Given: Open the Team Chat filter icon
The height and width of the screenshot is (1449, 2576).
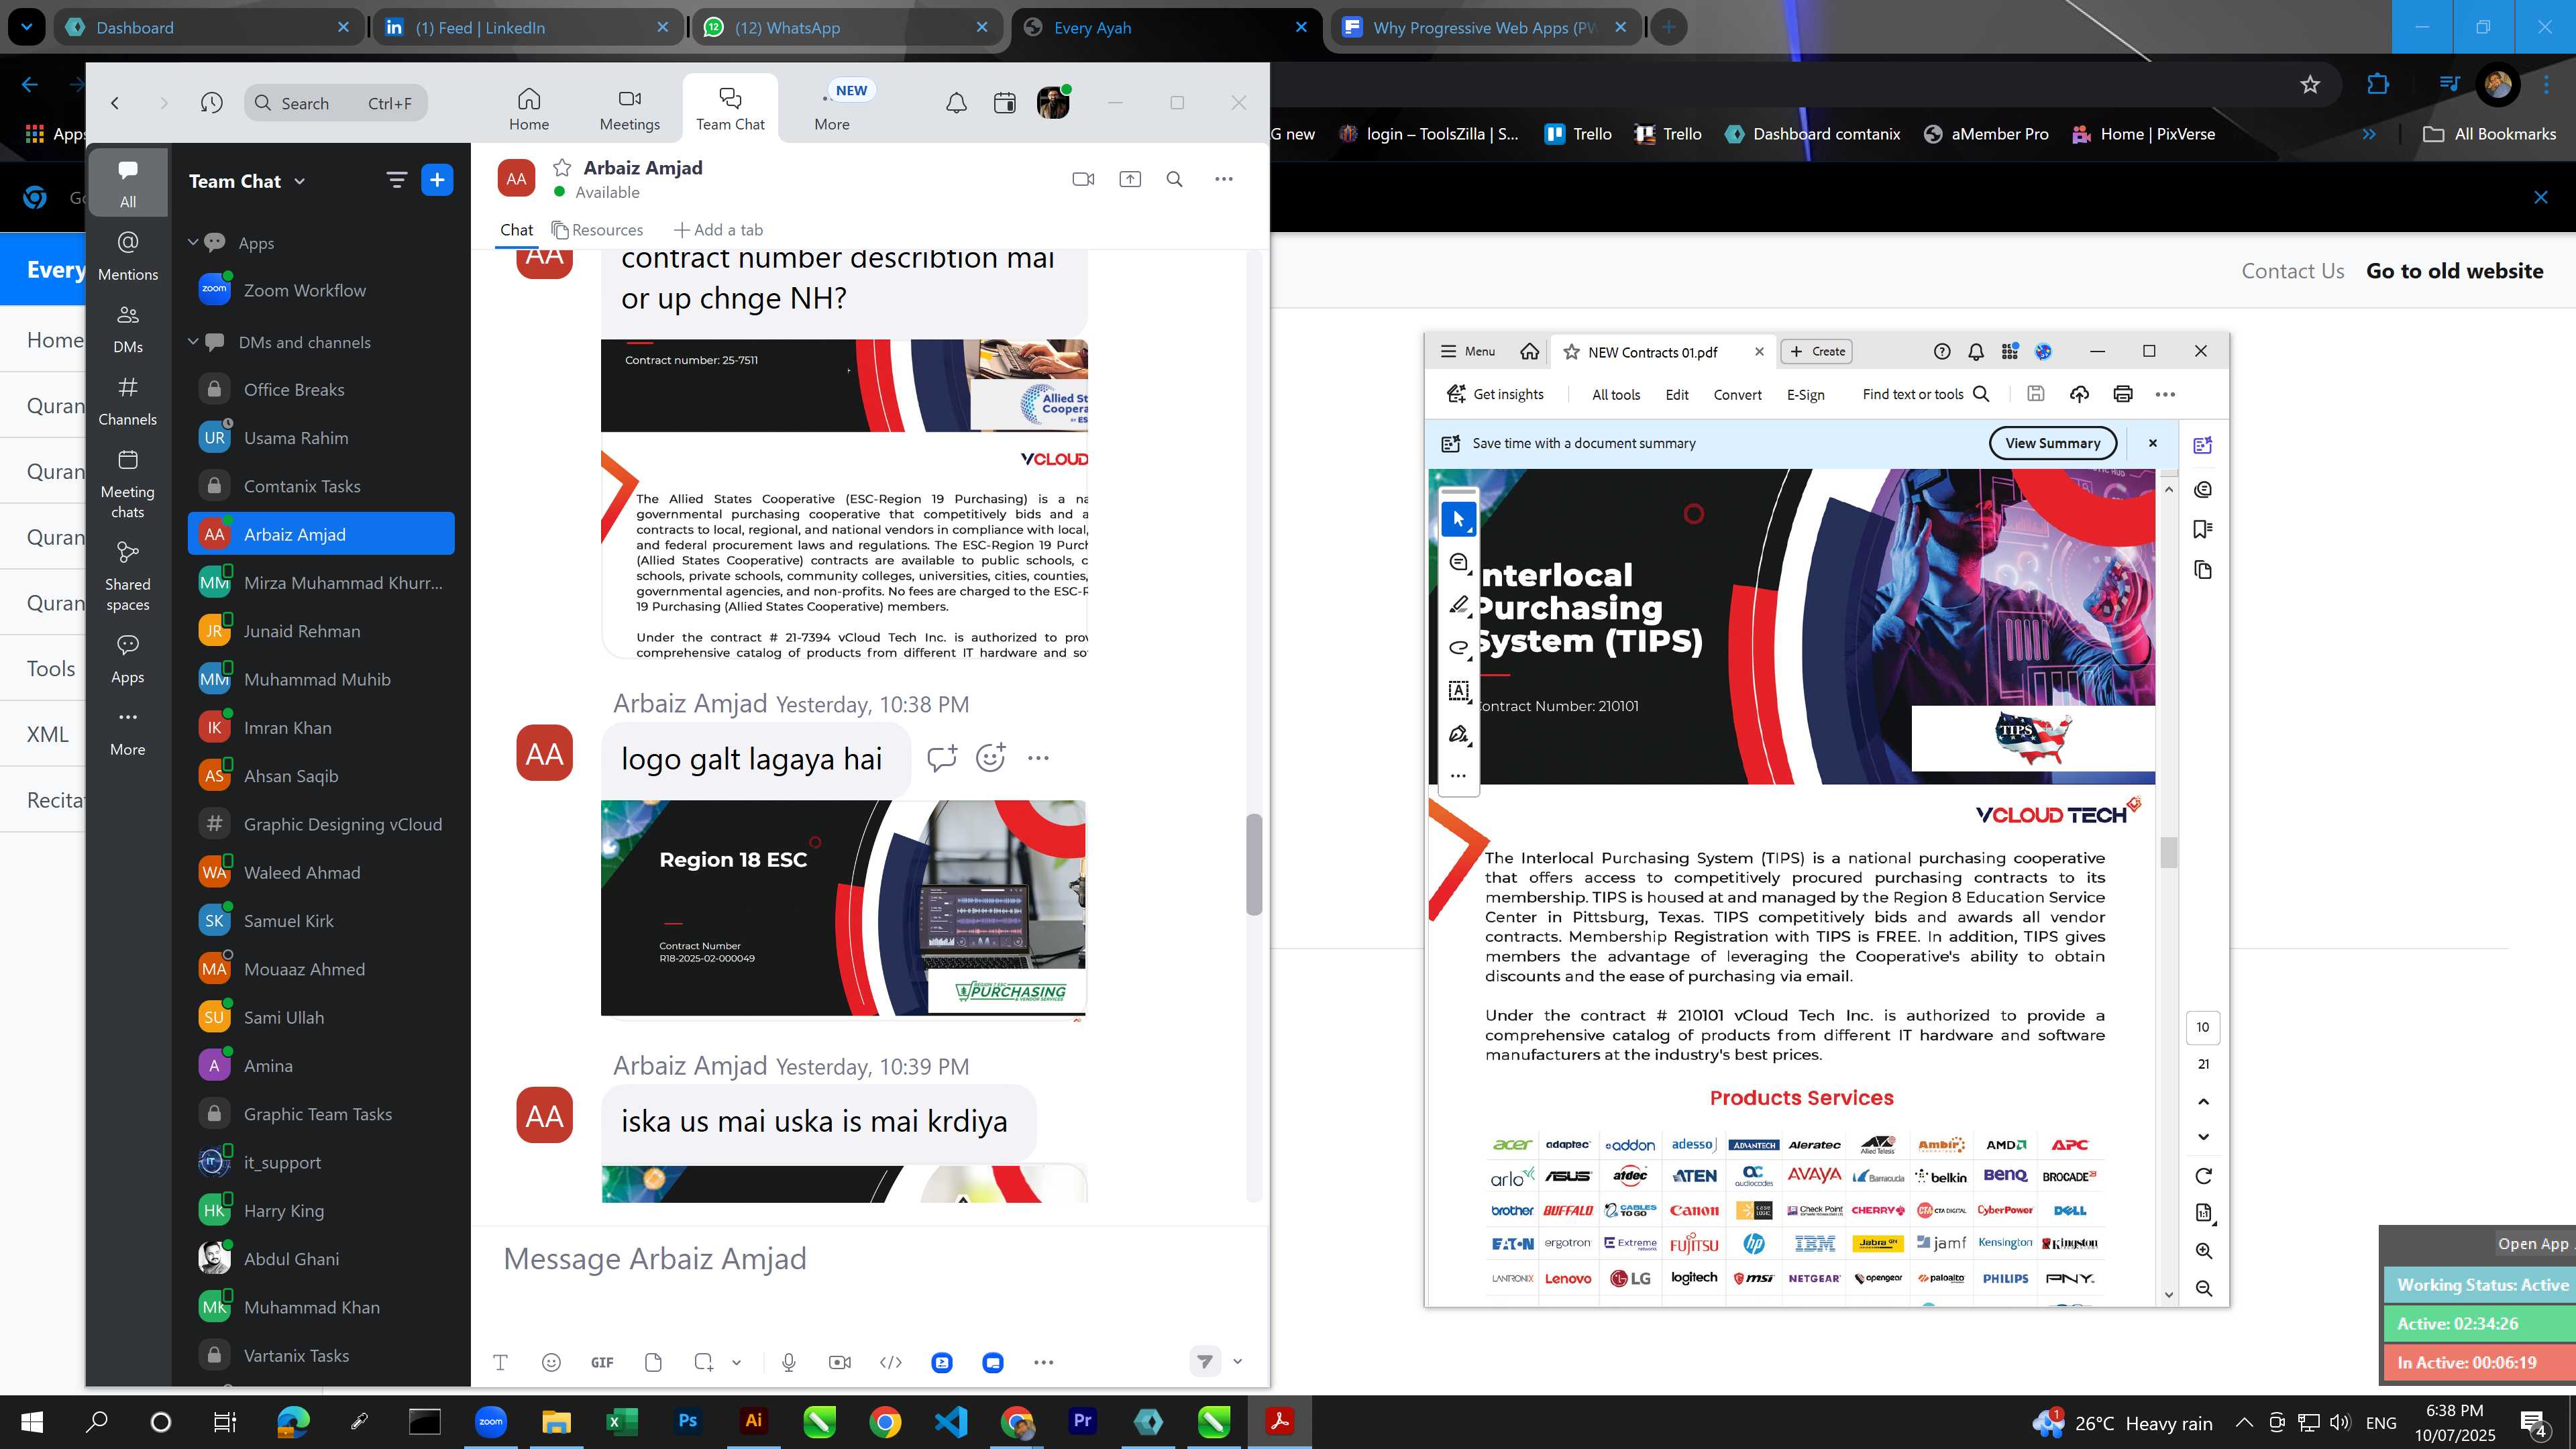Looking at the screenshot, I should click(x=397, y=180).
